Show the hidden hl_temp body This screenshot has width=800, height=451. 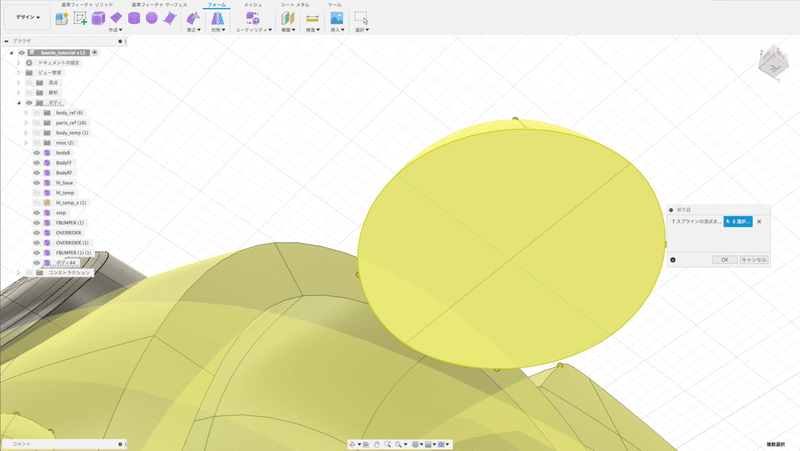pos(37,193)
